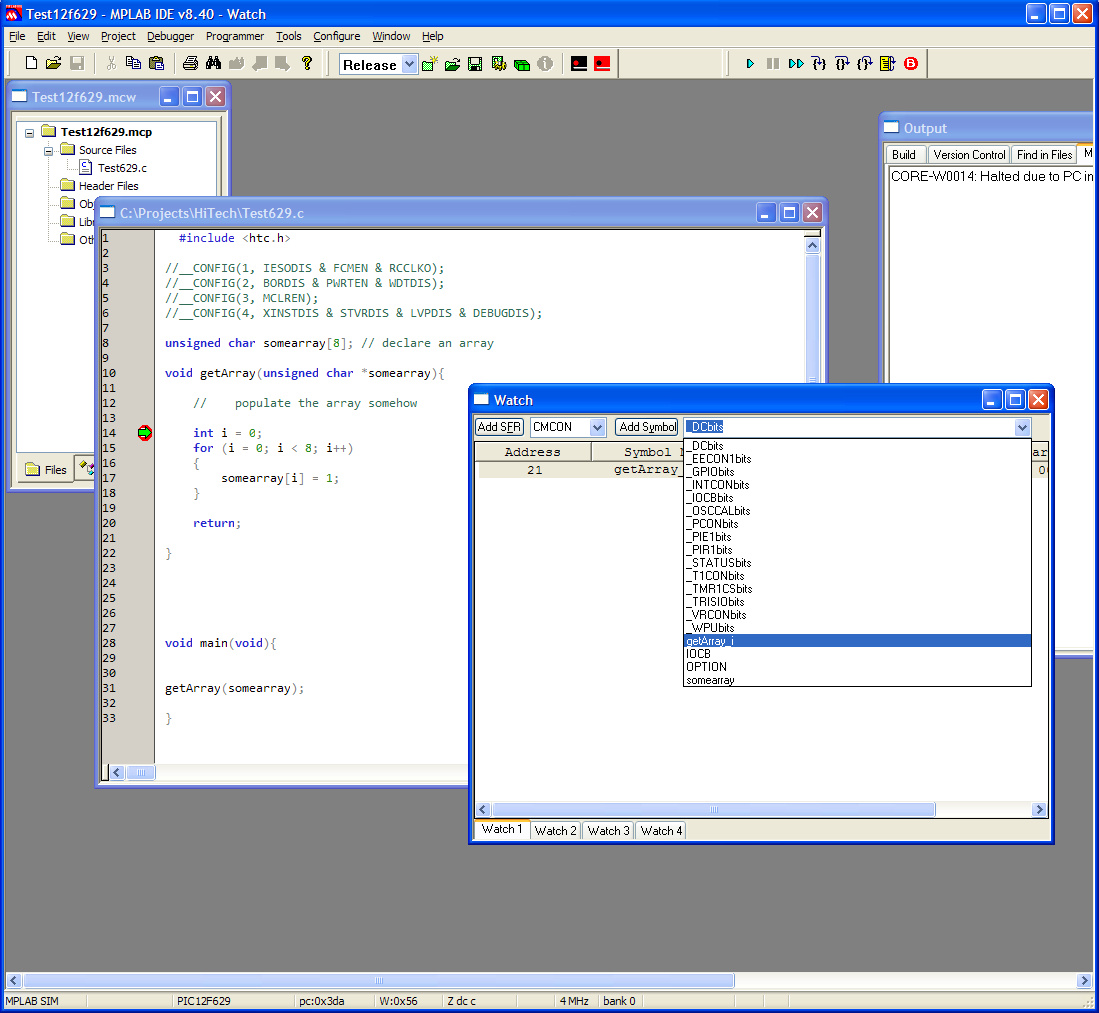Switch to the Watch 4 tab

661,831
